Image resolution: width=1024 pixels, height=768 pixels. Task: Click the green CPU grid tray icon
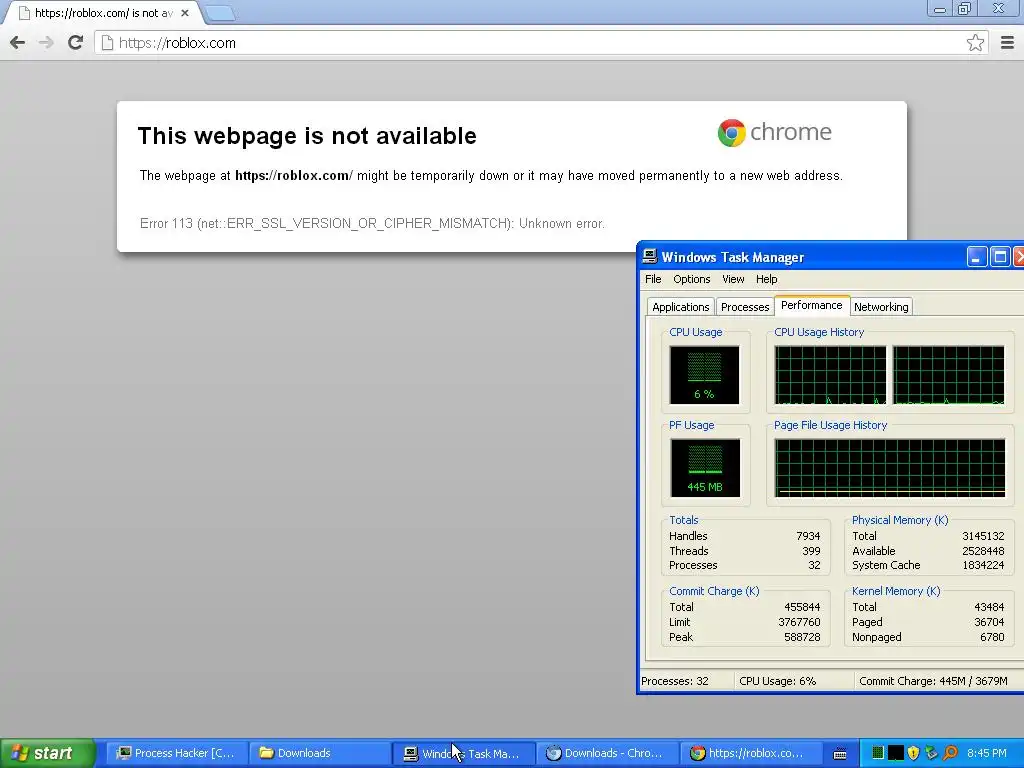878,753
